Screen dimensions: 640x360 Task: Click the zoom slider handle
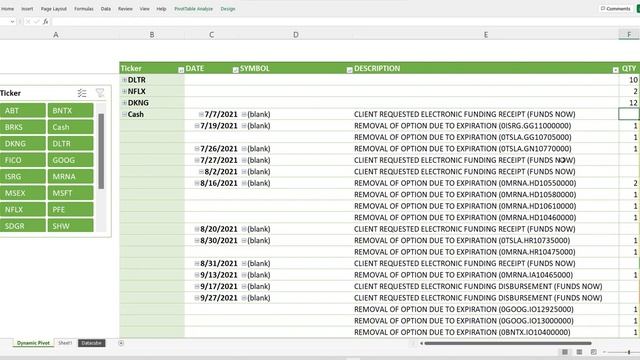(x=629, y=352)
